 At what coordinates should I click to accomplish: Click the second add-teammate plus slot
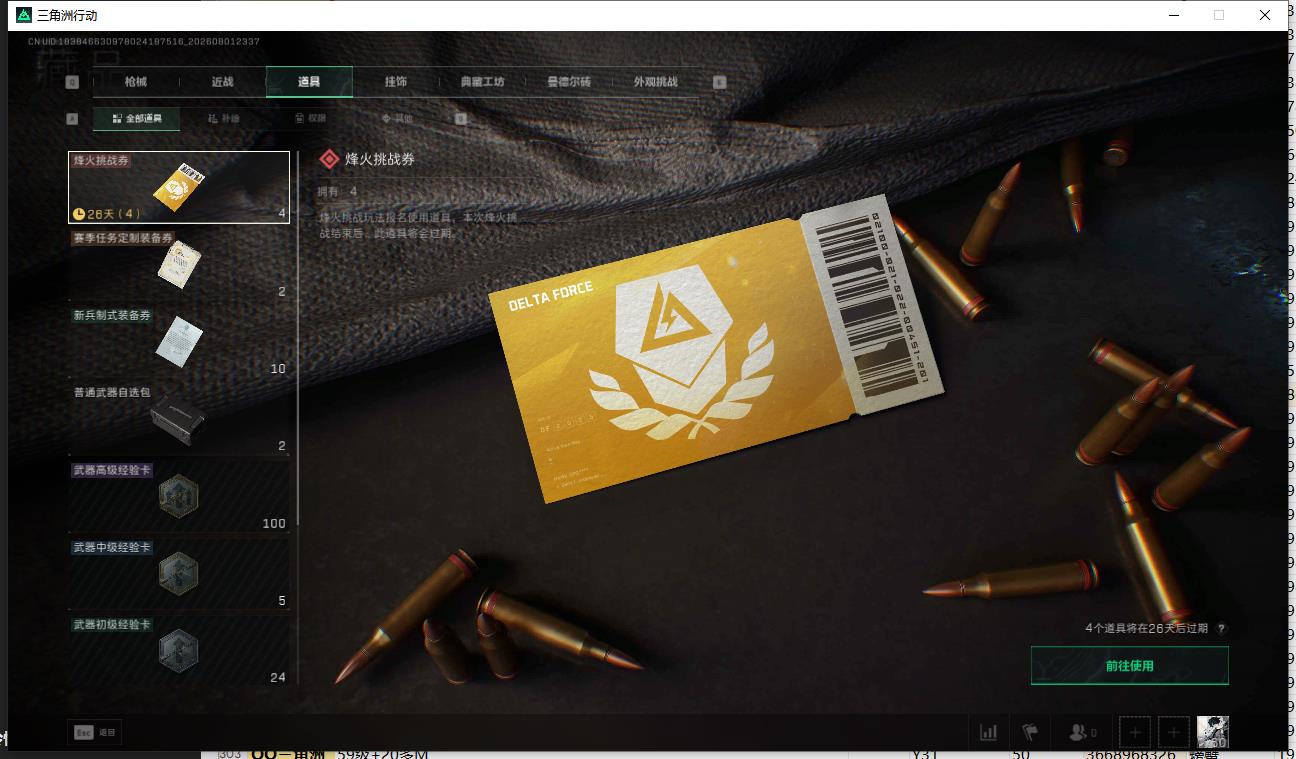coord(1174,732)
